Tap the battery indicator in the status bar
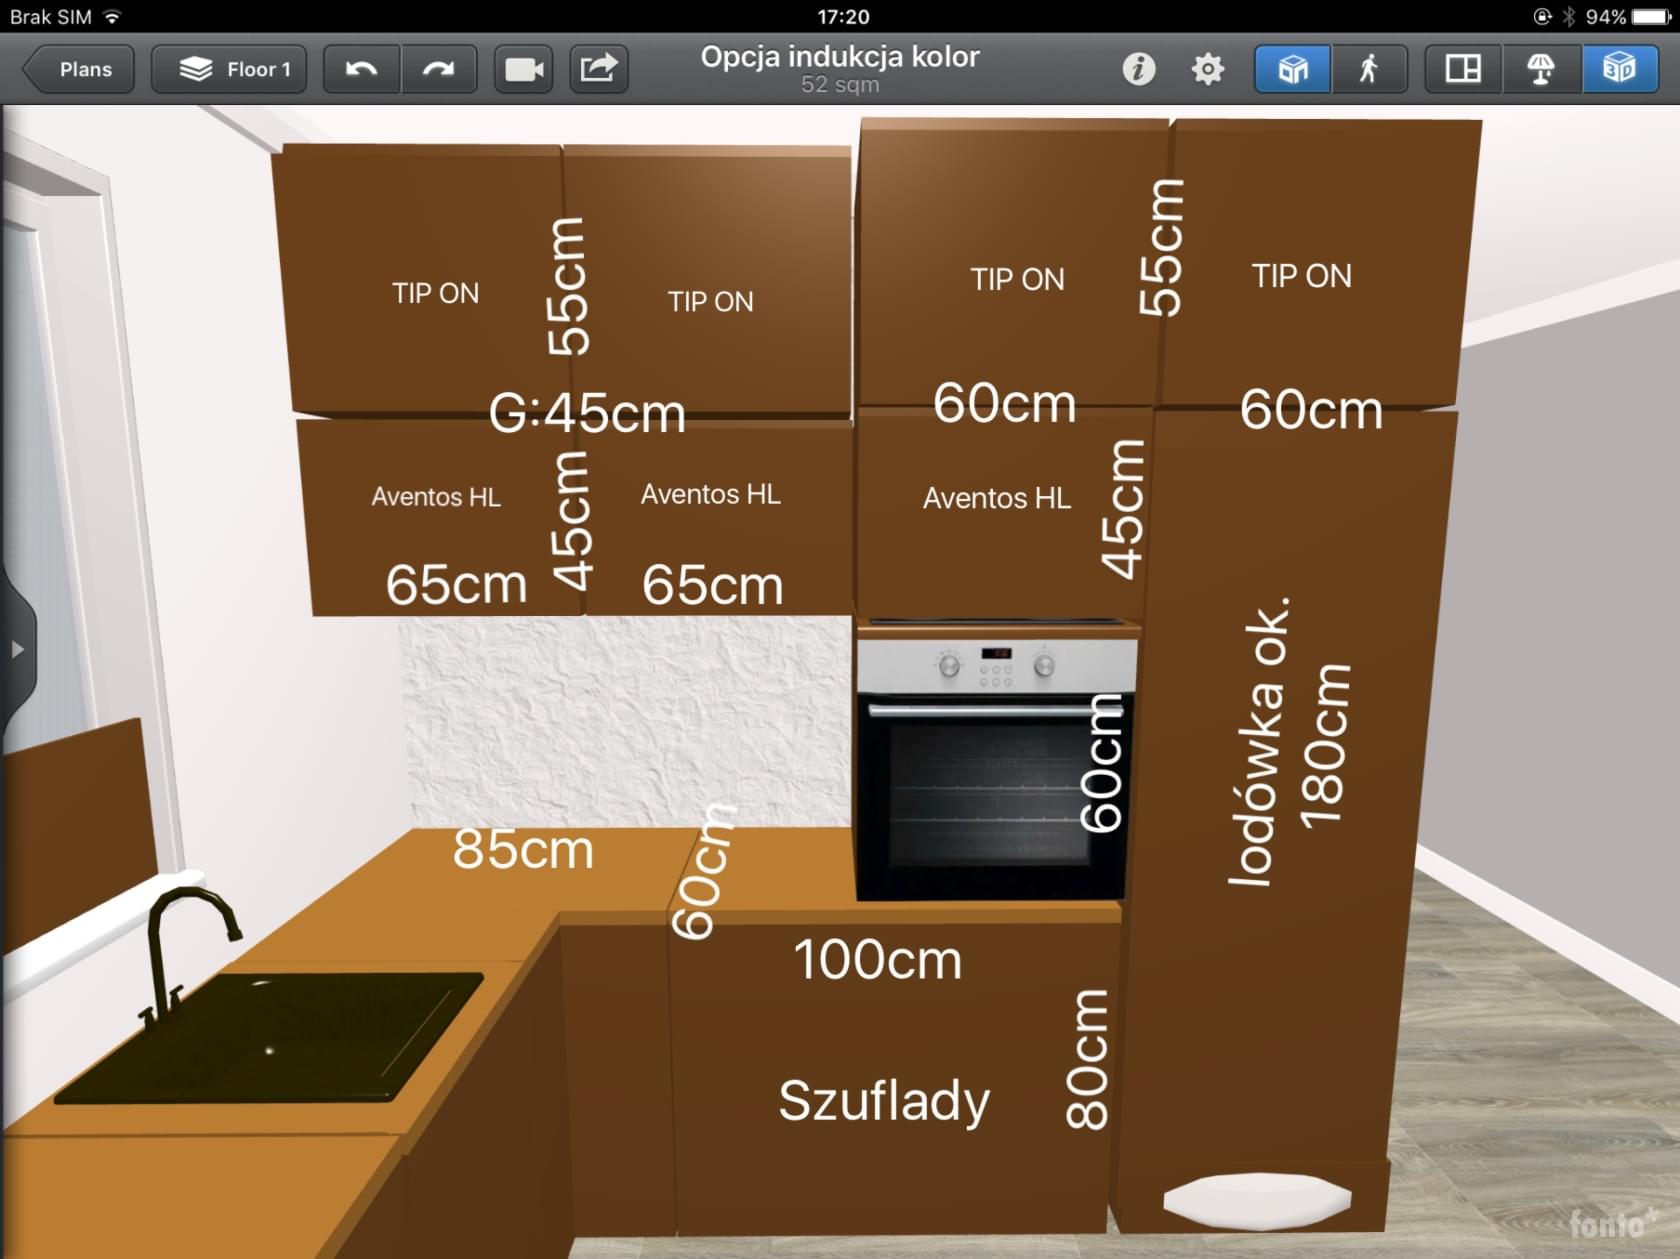This screenshot has width=1680, height=1259. (x=1651, y=16)
